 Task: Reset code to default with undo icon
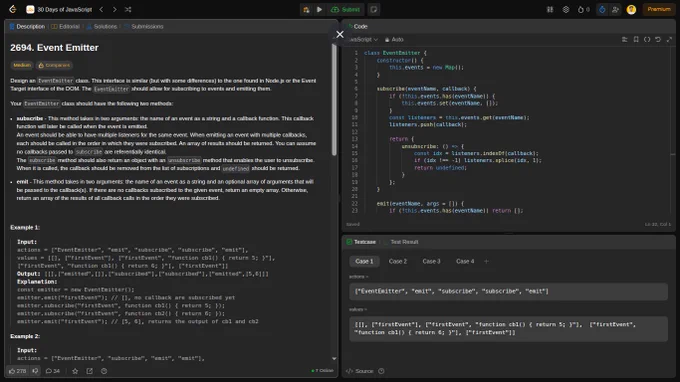[658, 39]
